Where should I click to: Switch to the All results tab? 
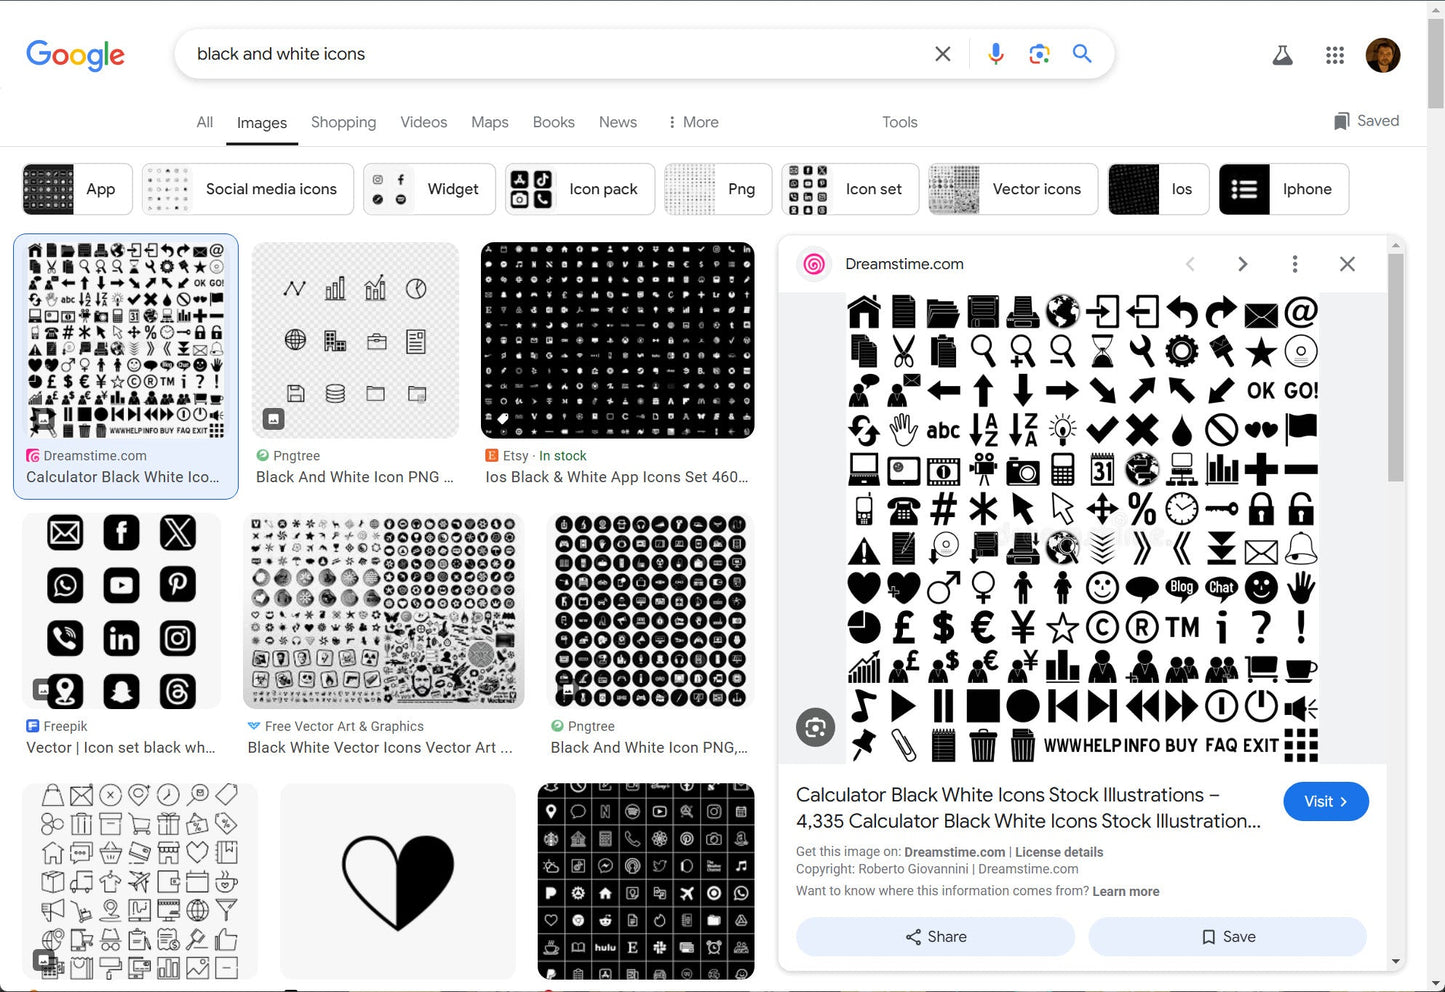(205, 122)
